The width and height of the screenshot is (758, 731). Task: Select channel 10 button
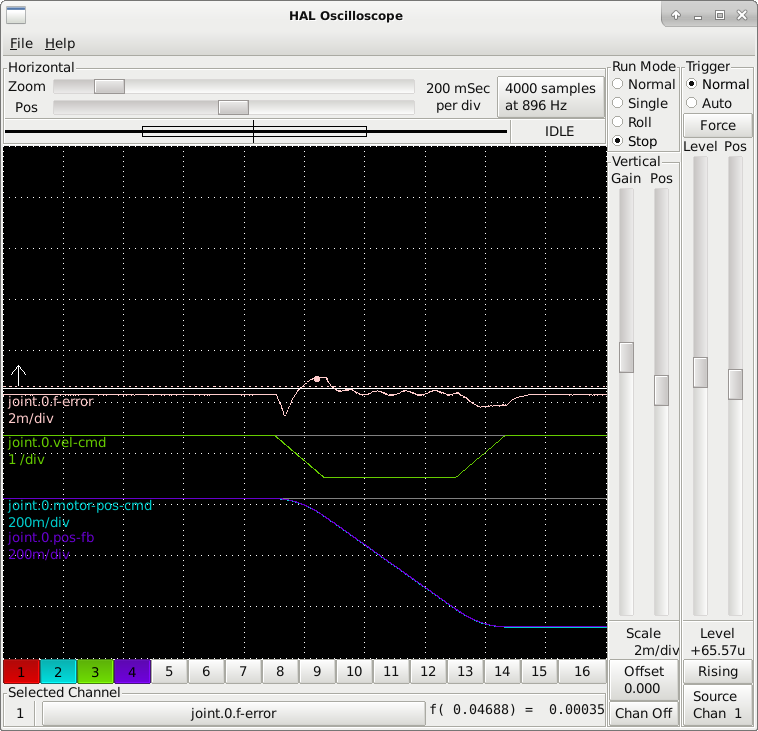click(354, 672)
